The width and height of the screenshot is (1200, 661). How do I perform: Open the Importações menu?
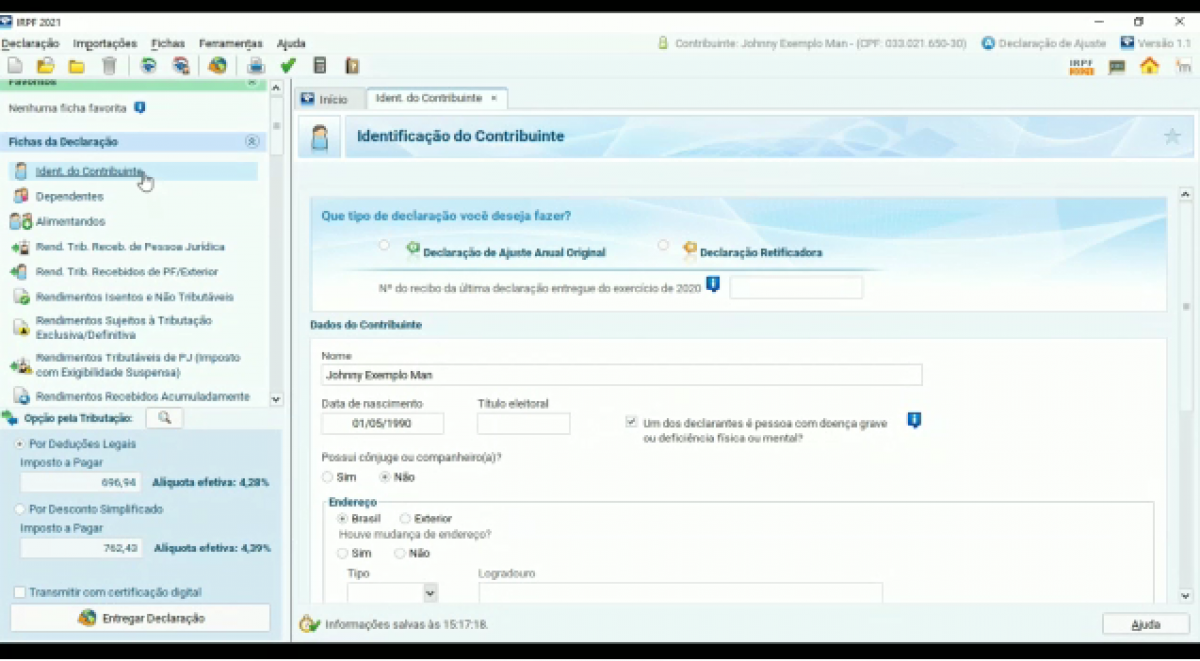(105, 43)
